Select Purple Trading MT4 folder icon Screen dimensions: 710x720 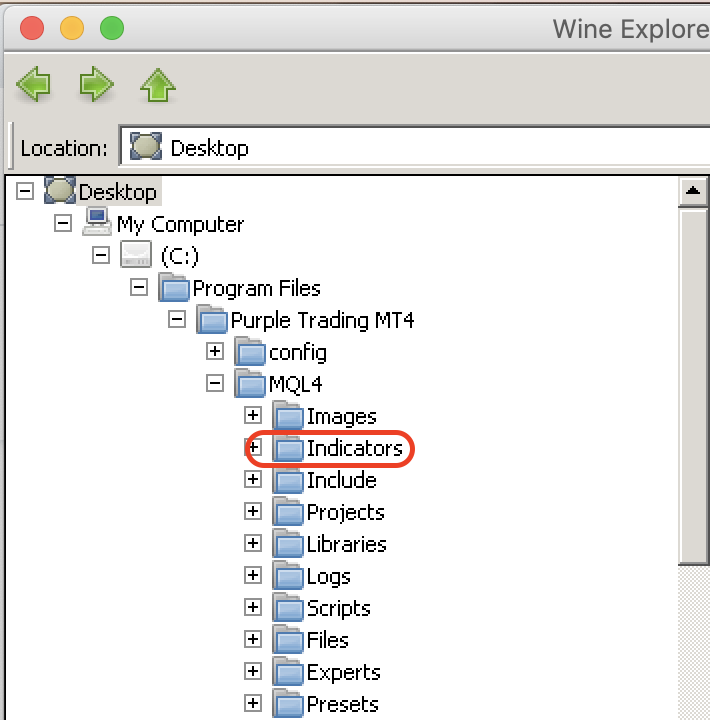212,319
